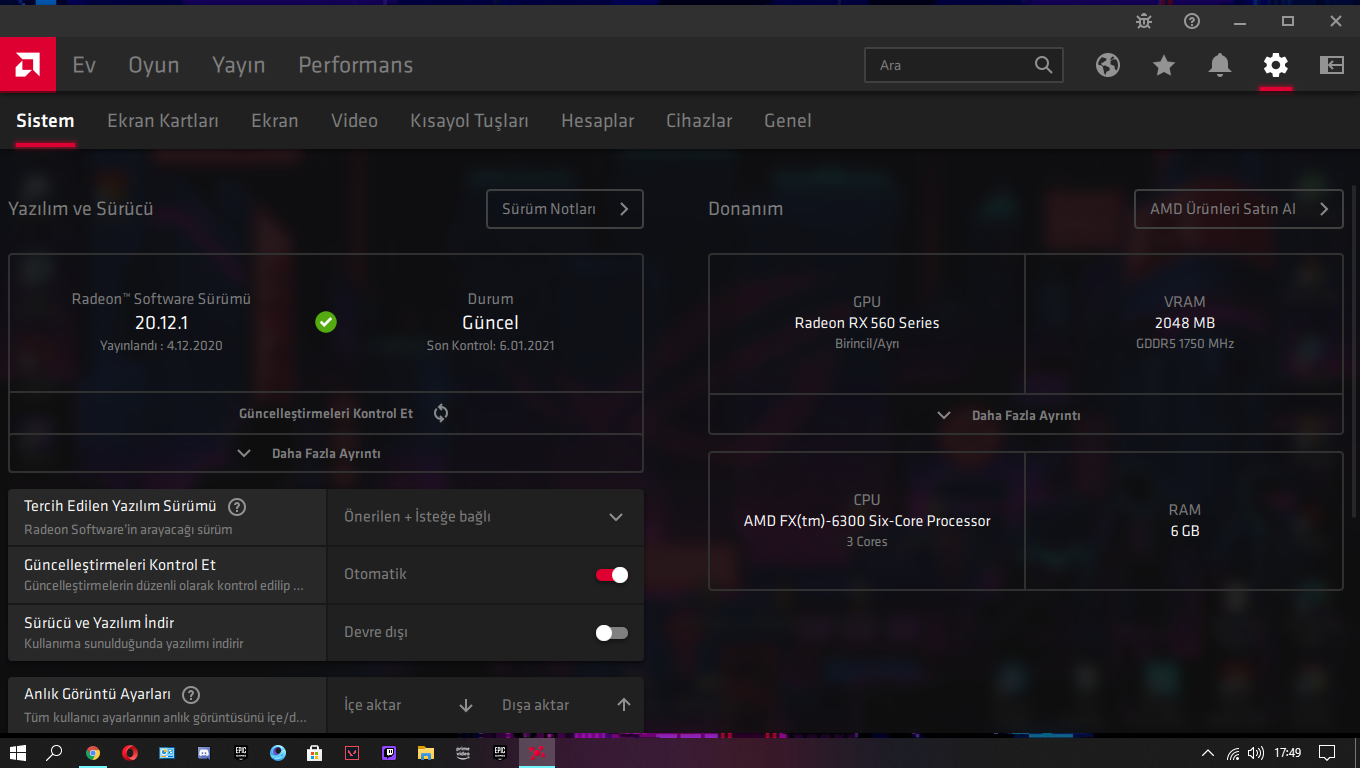
Task: Open the favorites star icon
Action: click(x=1163, y=65)
